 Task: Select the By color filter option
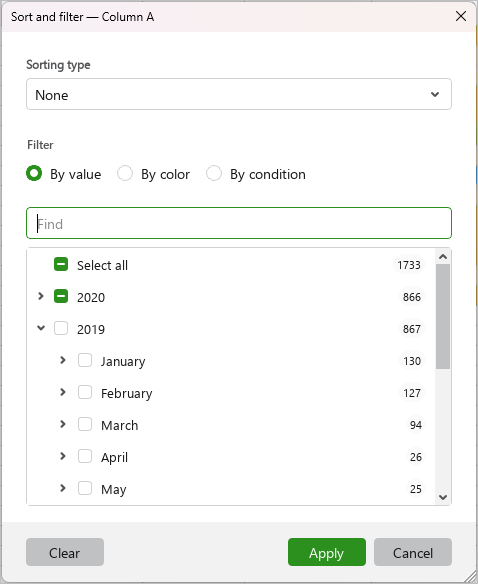[x=125, y=174]
